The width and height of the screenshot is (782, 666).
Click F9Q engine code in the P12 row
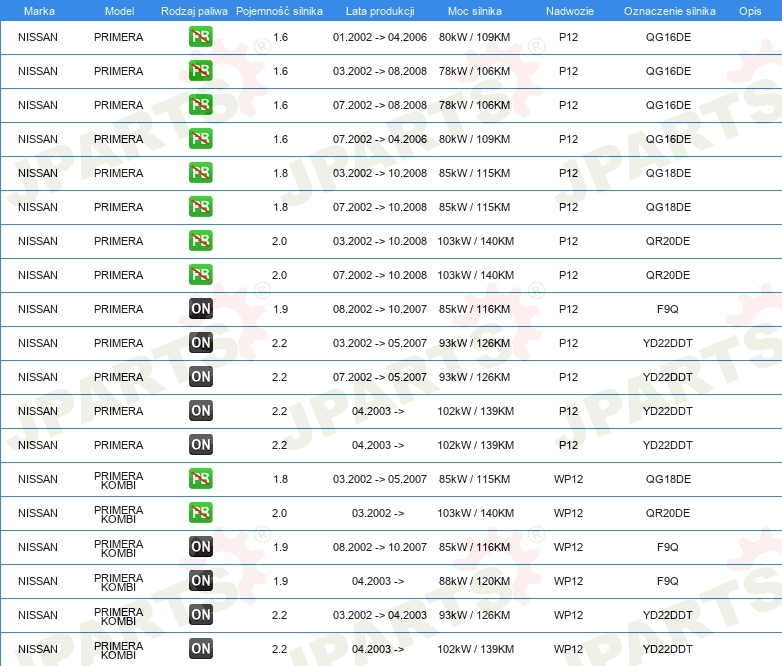tap(668, 309)
